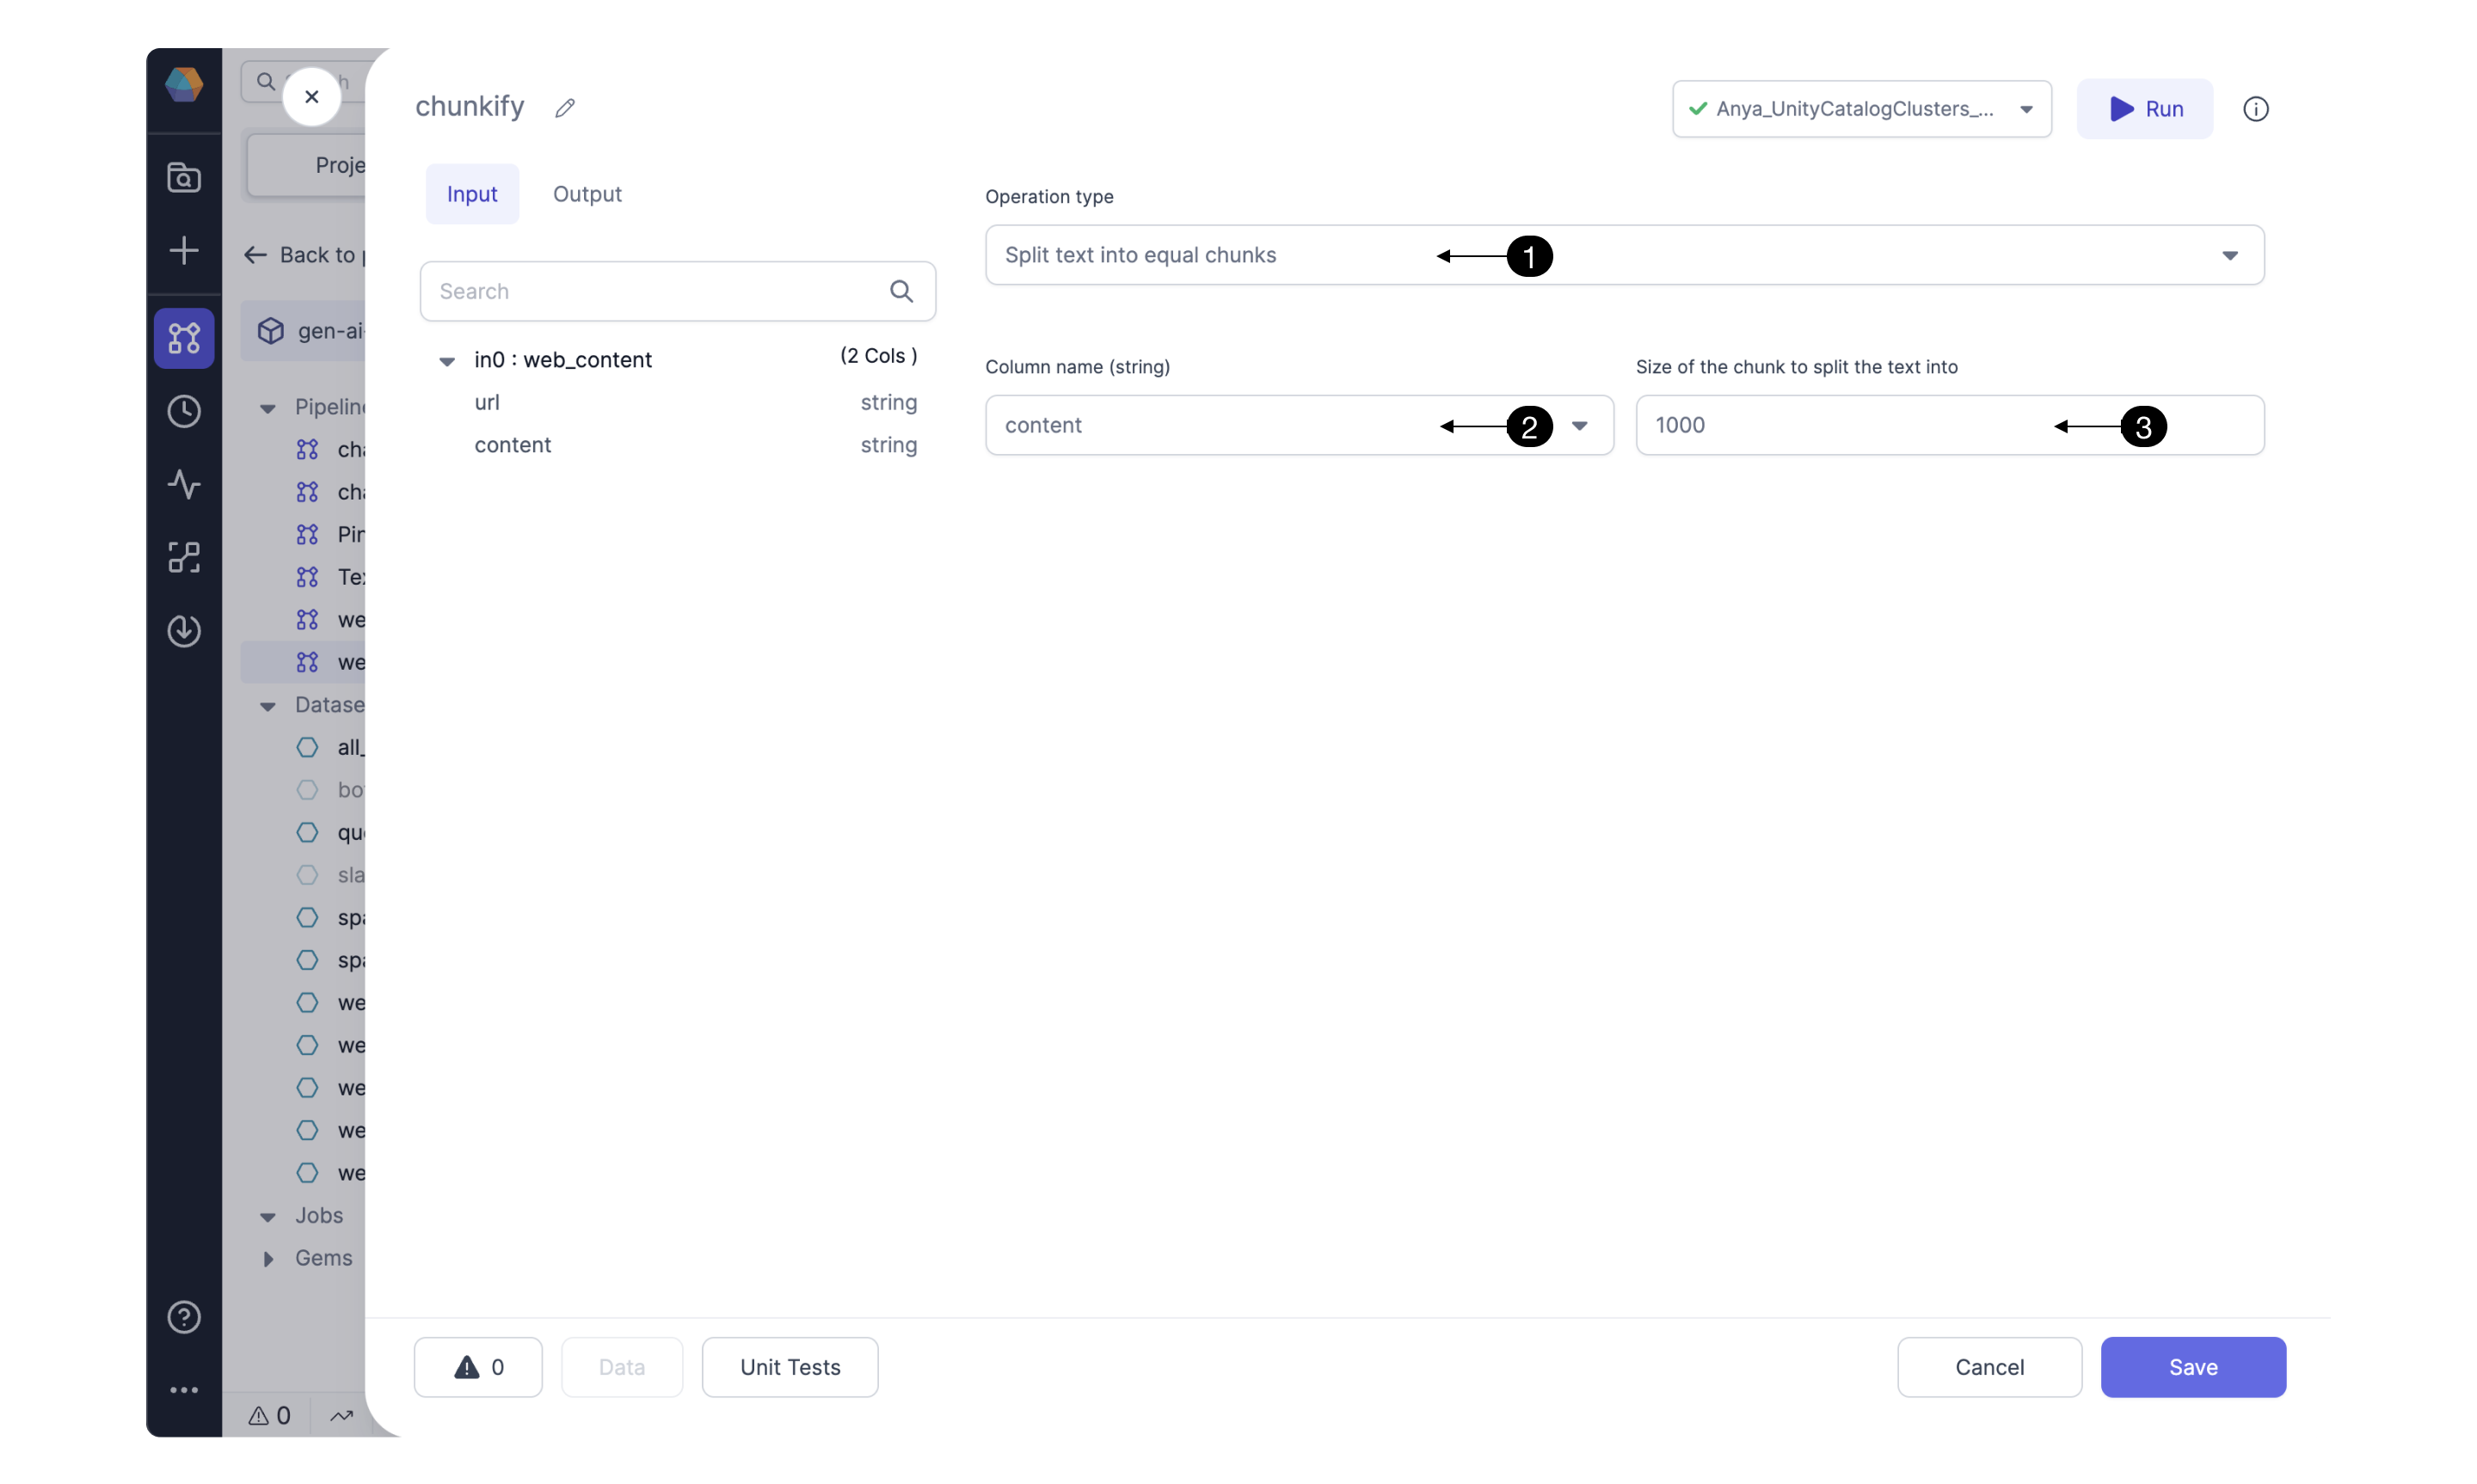Collapse the in0 : web_content schema
Viewport: 2477px width, 1484px height.
click(446, 361)
